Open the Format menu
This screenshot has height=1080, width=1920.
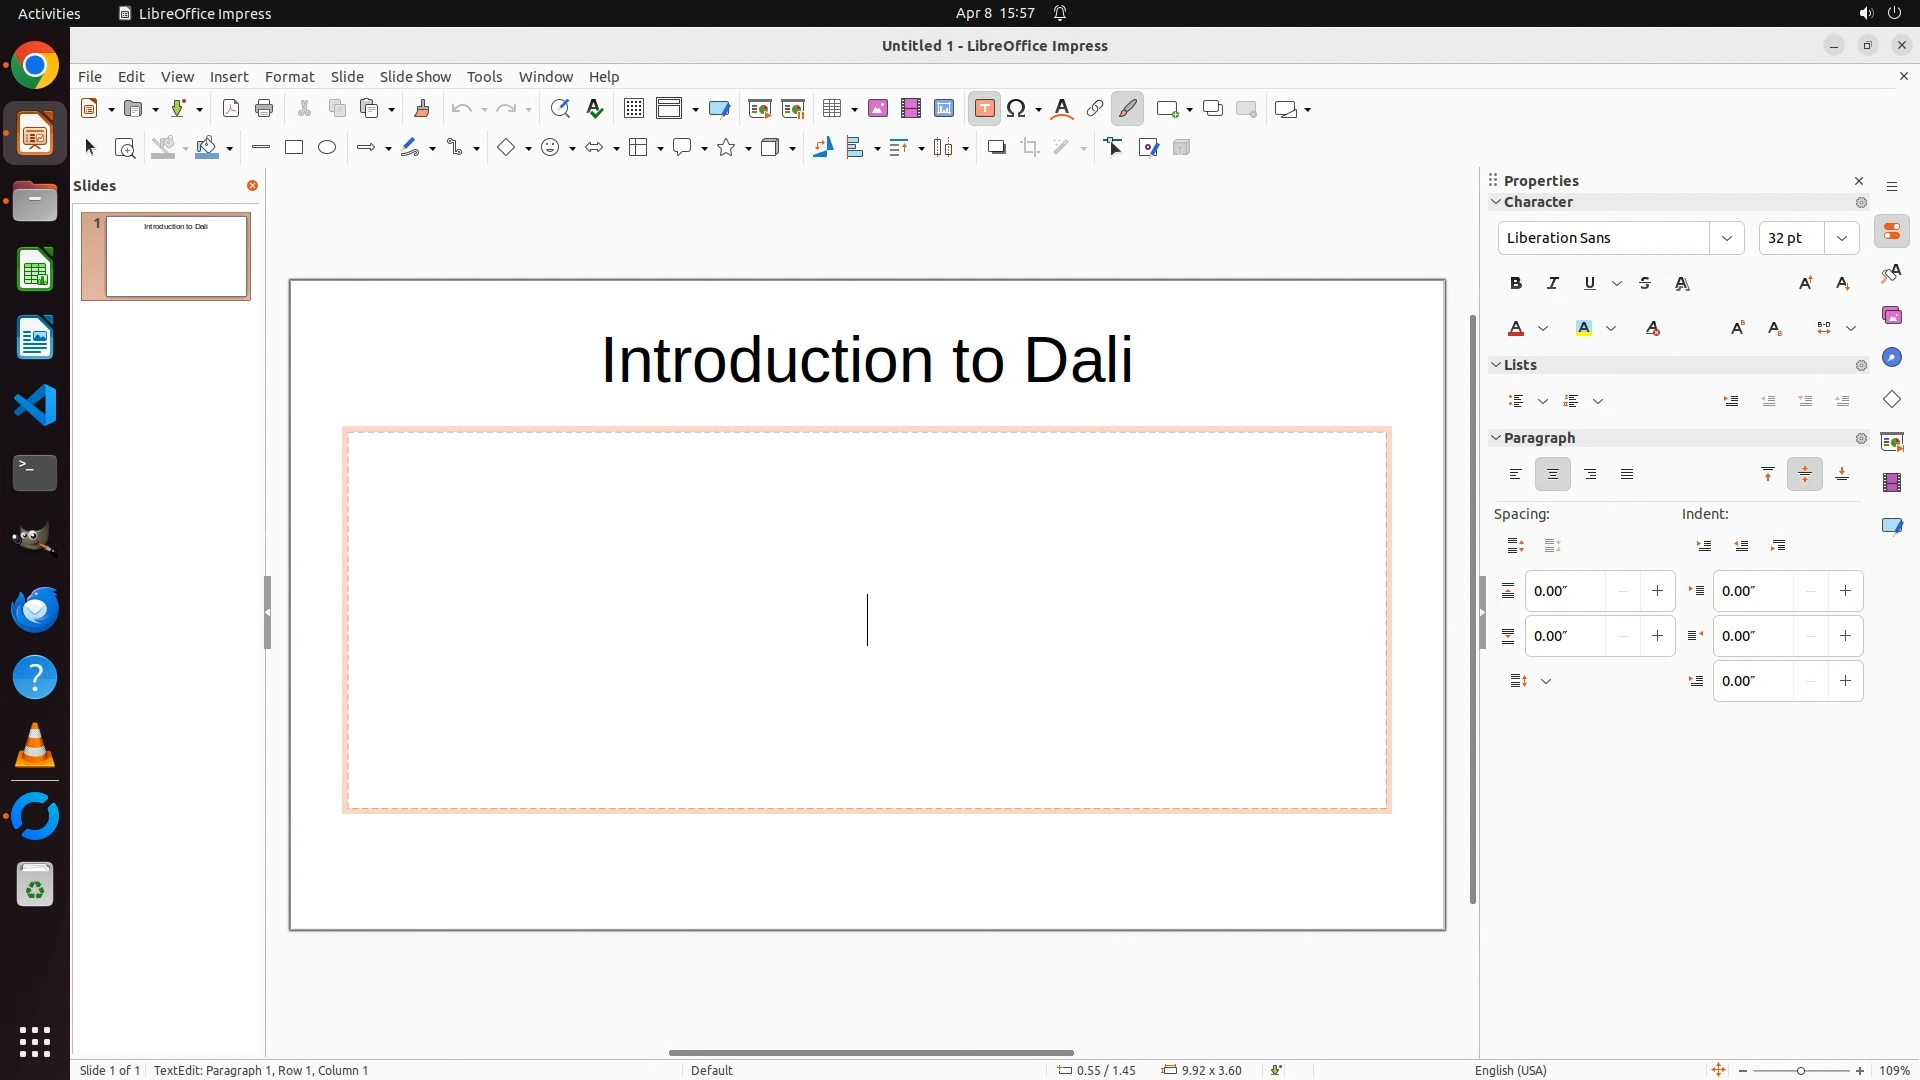point(289,77)
